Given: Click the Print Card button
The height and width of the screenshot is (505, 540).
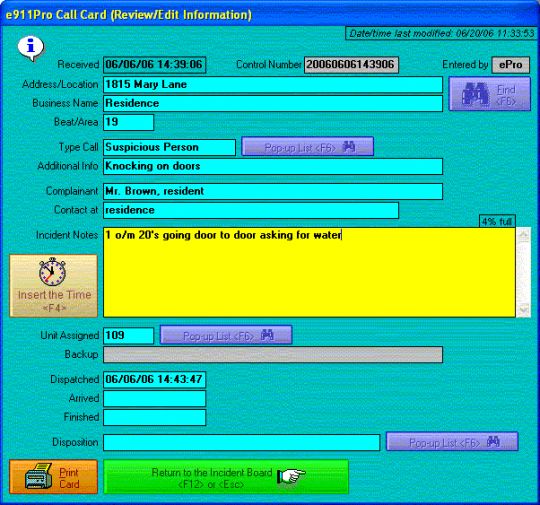Looking at the screenshot, I should tap(54, 477).
